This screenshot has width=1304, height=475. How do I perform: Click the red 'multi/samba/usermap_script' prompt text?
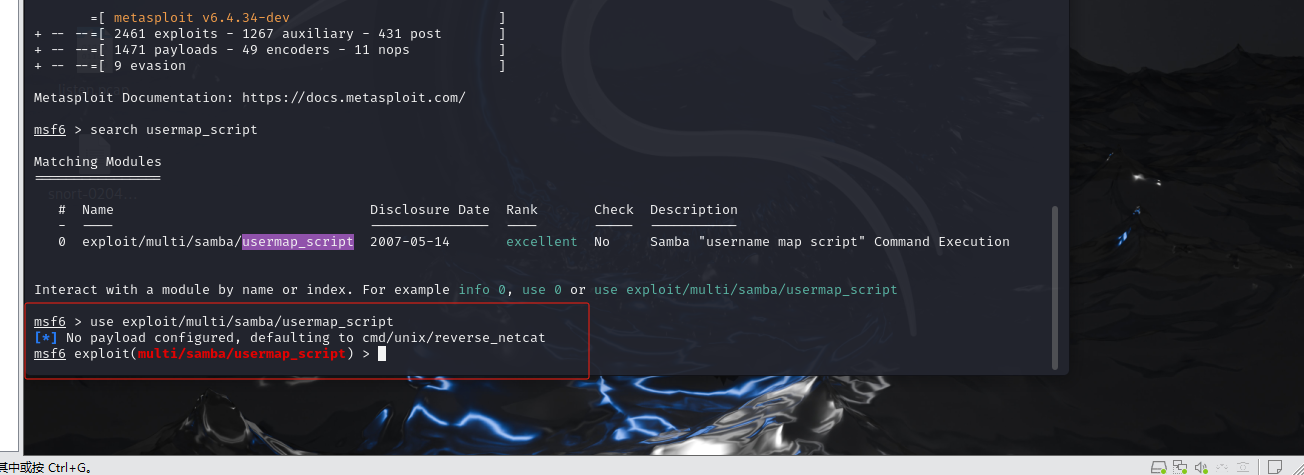pos(242,354)
